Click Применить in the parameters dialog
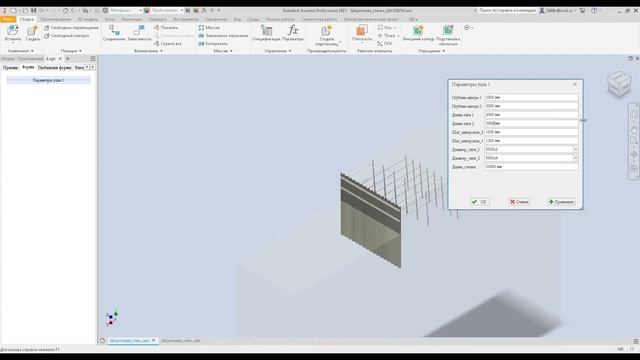This screenshot has height=360, width=640. tap(561, 202)
